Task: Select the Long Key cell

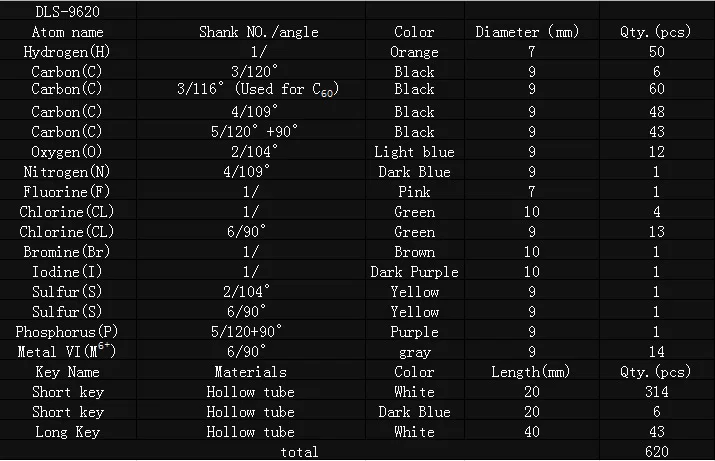Action: 68,432
